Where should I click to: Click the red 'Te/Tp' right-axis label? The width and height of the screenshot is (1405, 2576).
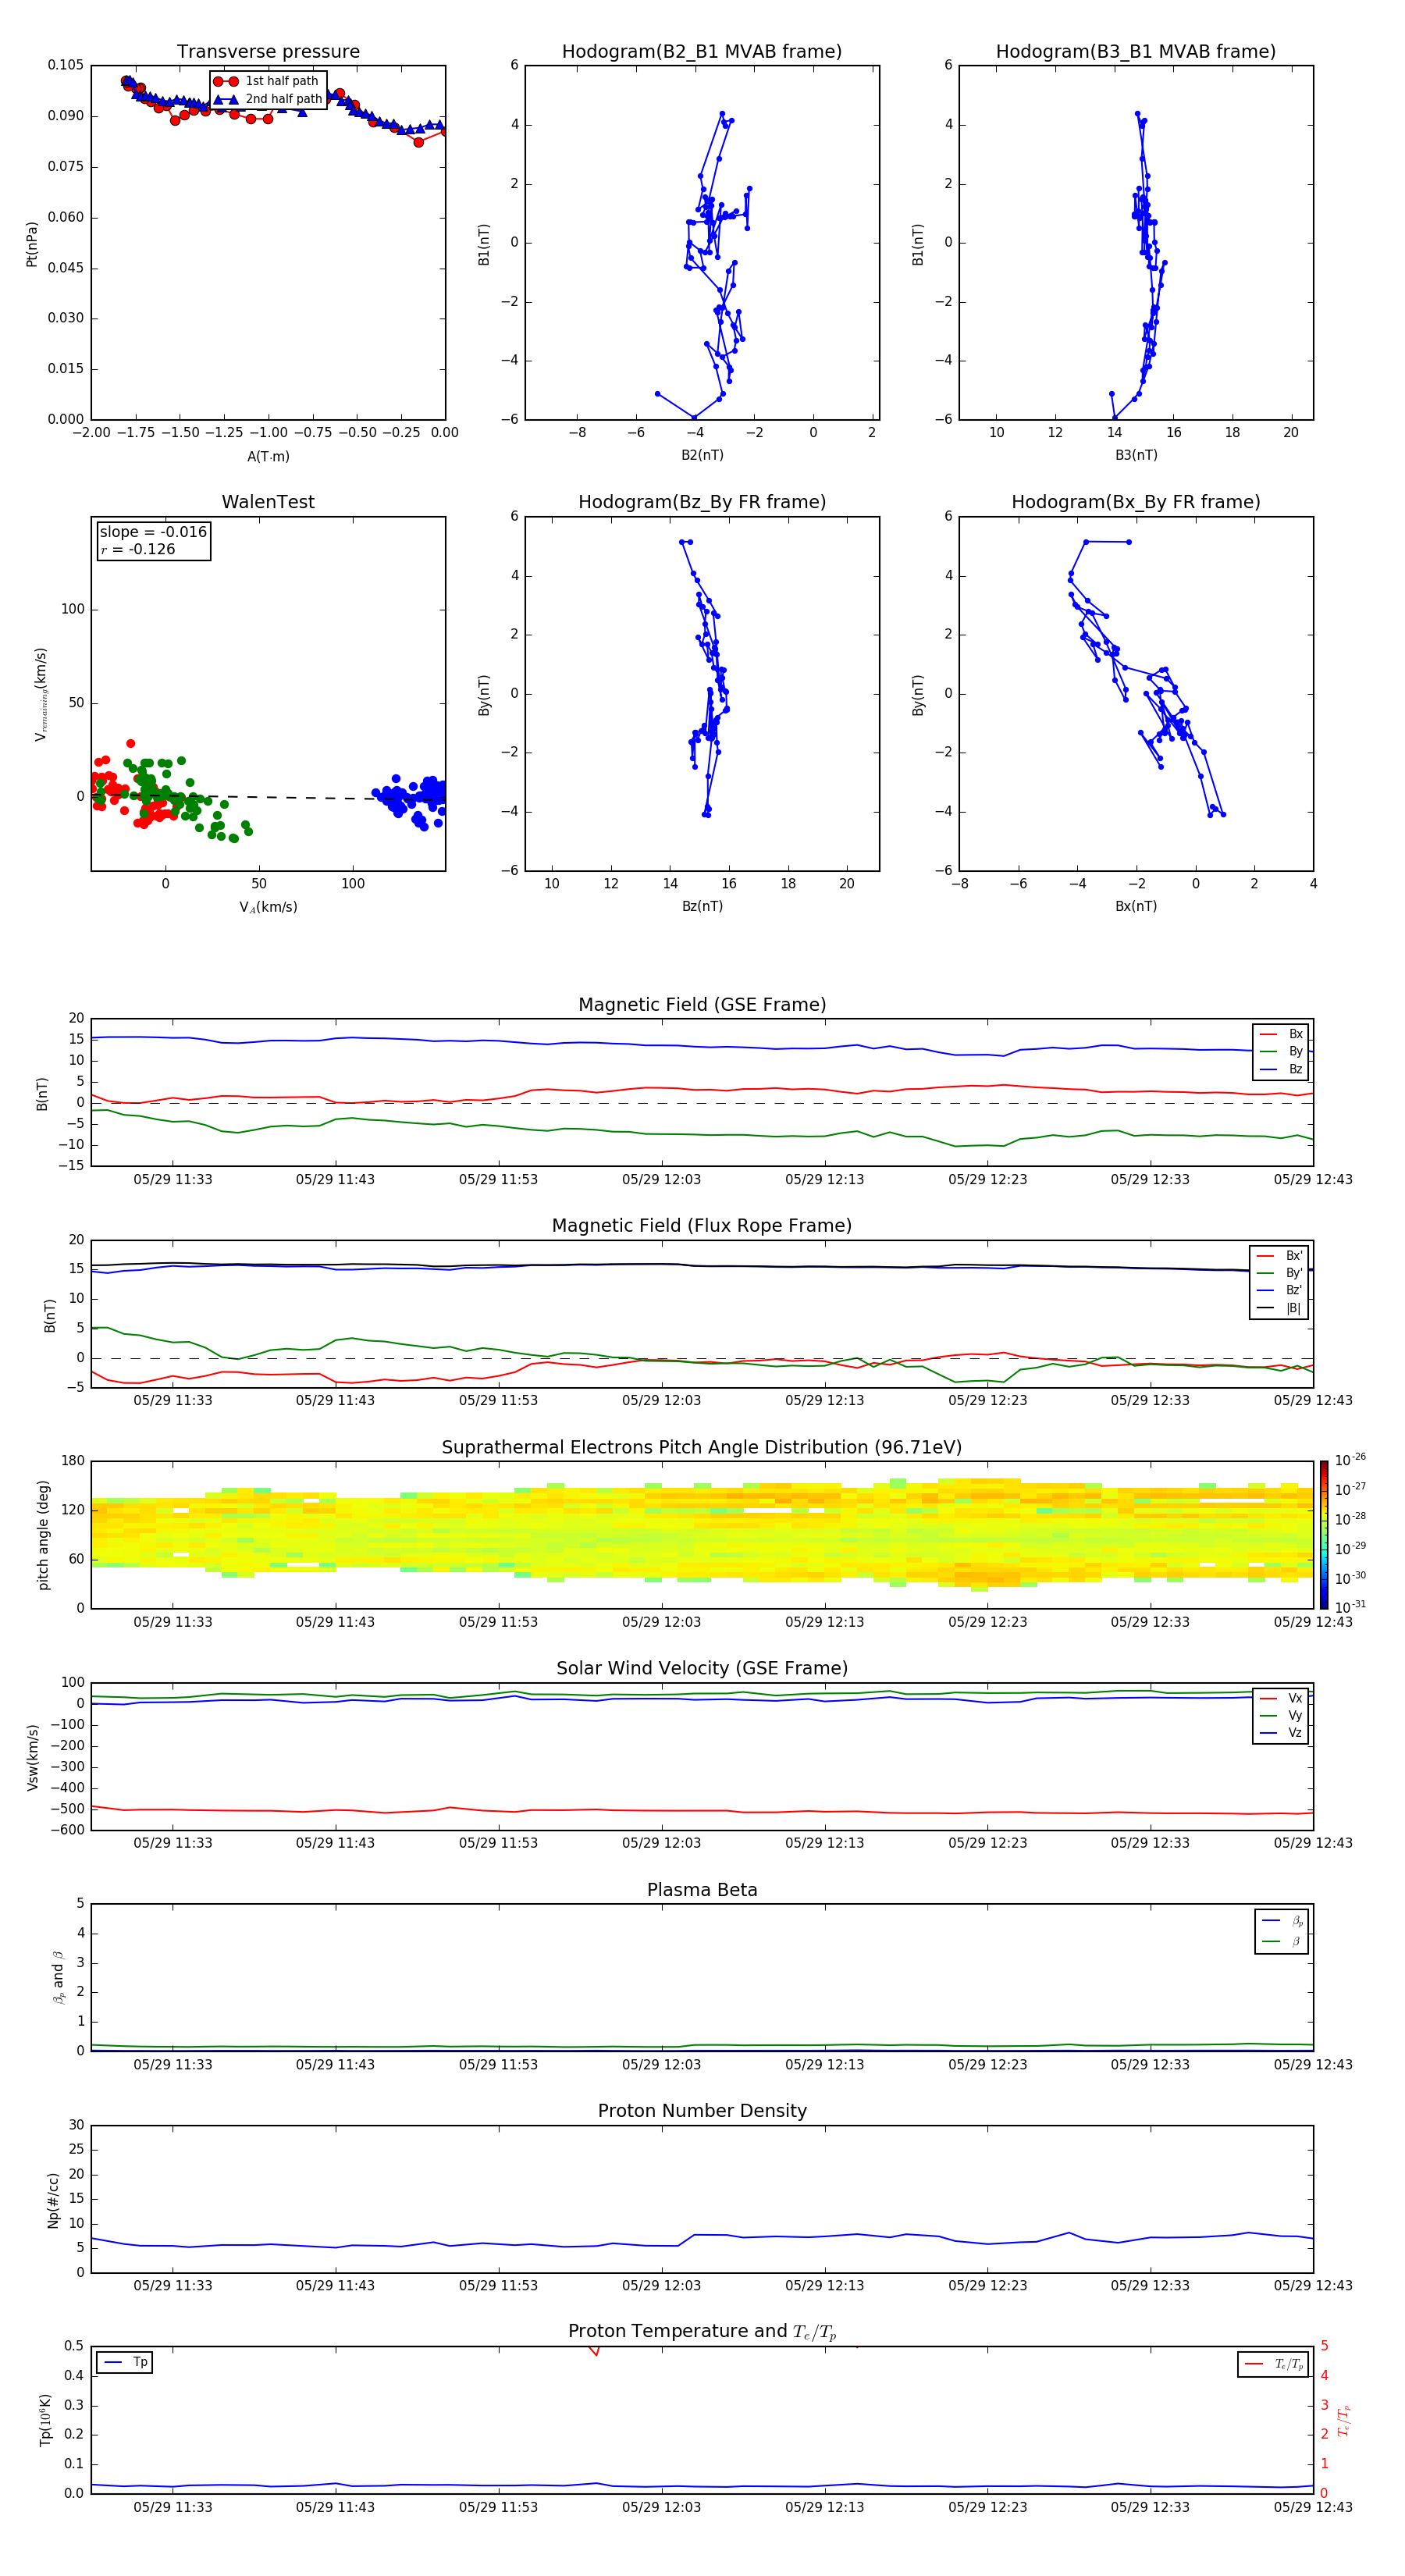coord(1343,2420)
